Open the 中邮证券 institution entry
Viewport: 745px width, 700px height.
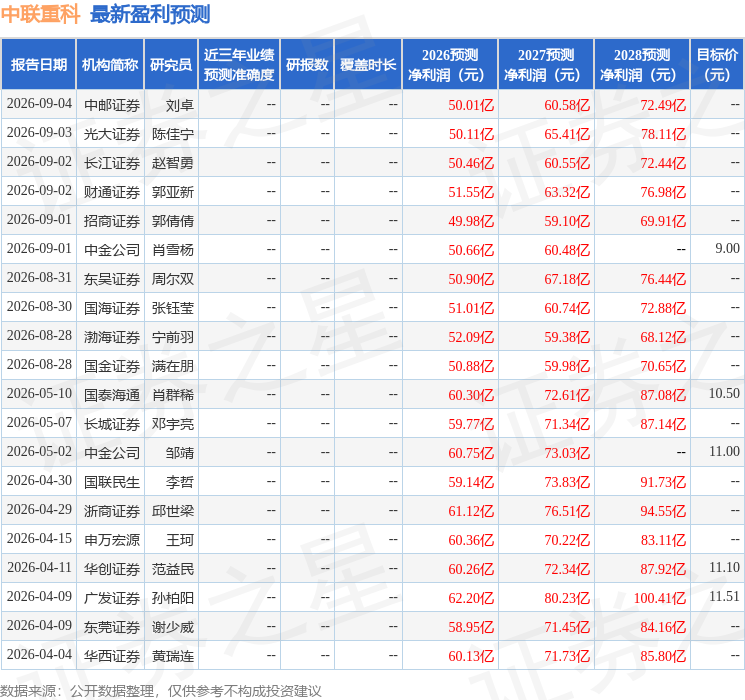[x=112, y=105]
